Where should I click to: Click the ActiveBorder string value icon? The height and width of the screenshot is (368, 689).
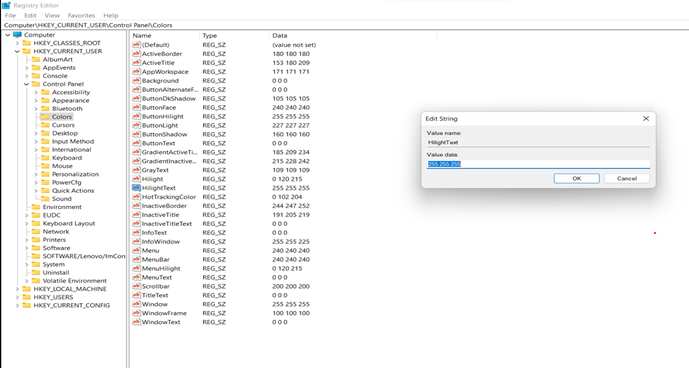point(136,54)
